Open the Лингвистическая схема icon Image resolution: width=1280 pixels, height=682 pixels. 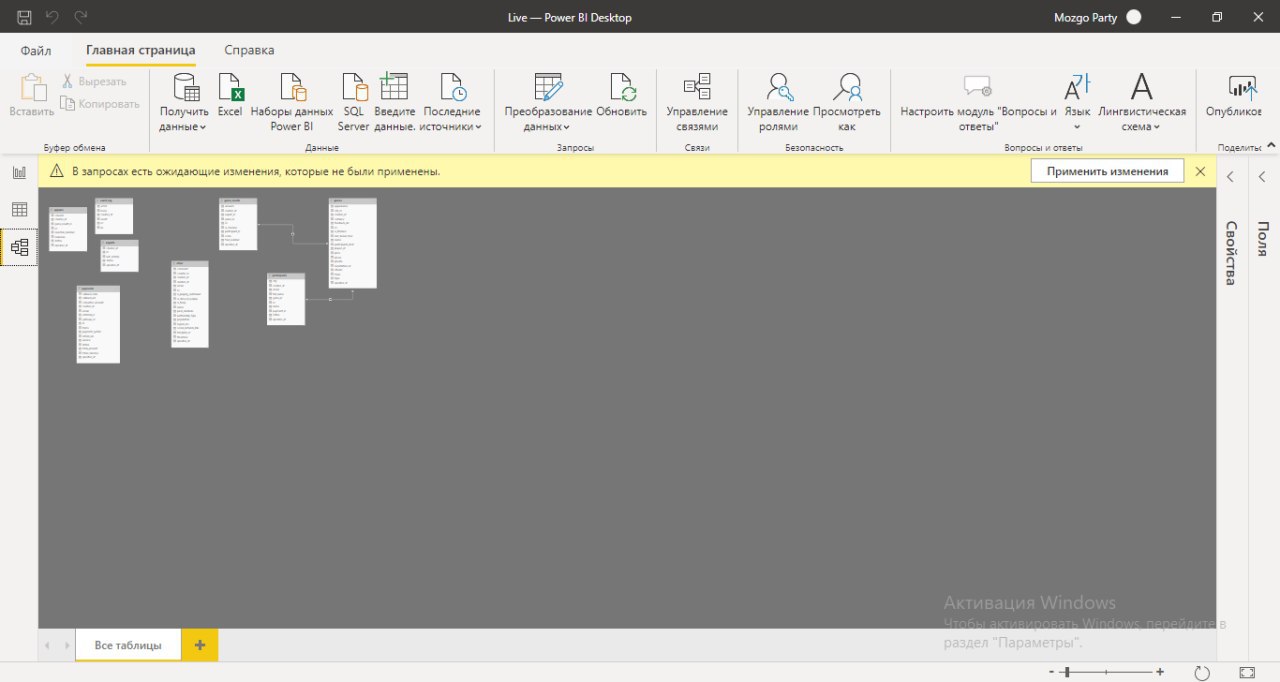1142,87
